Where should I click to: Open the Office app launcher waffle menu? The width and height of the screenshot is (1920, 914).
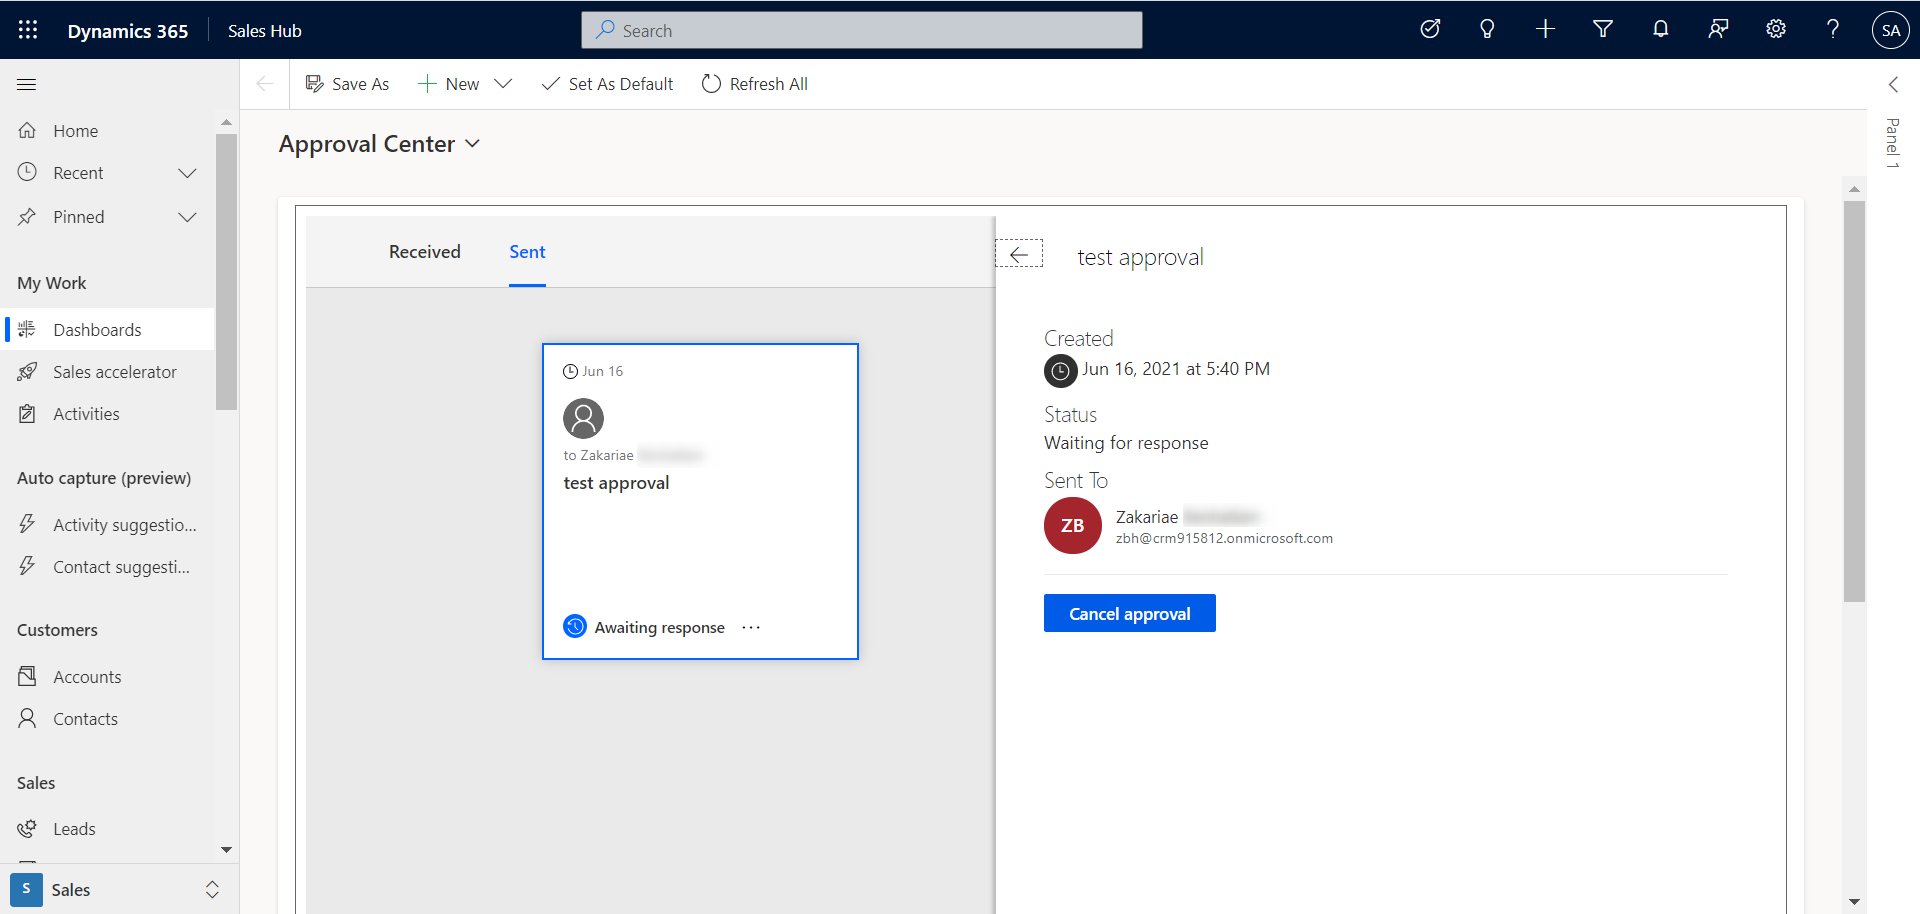(27, 29)
